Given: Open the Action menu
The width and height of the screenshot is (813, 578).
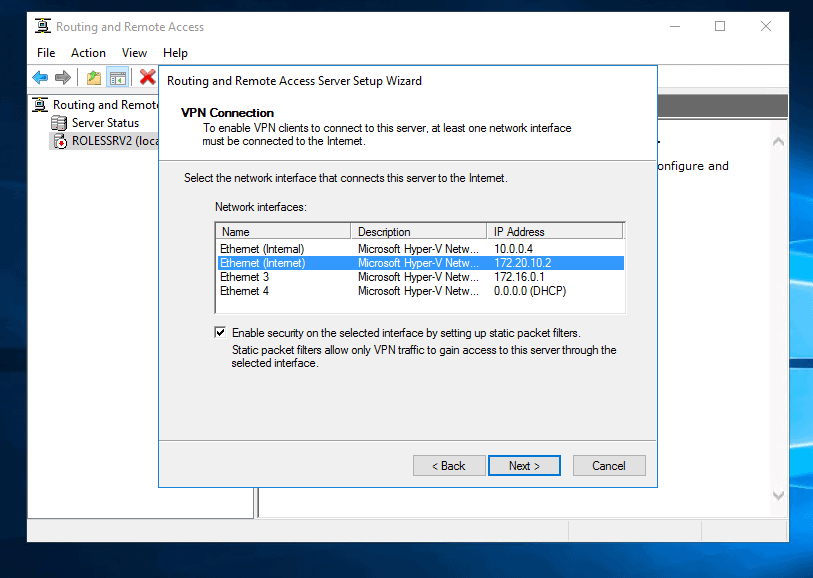Looking at the screenshot, I should click(x=88, y=53).
